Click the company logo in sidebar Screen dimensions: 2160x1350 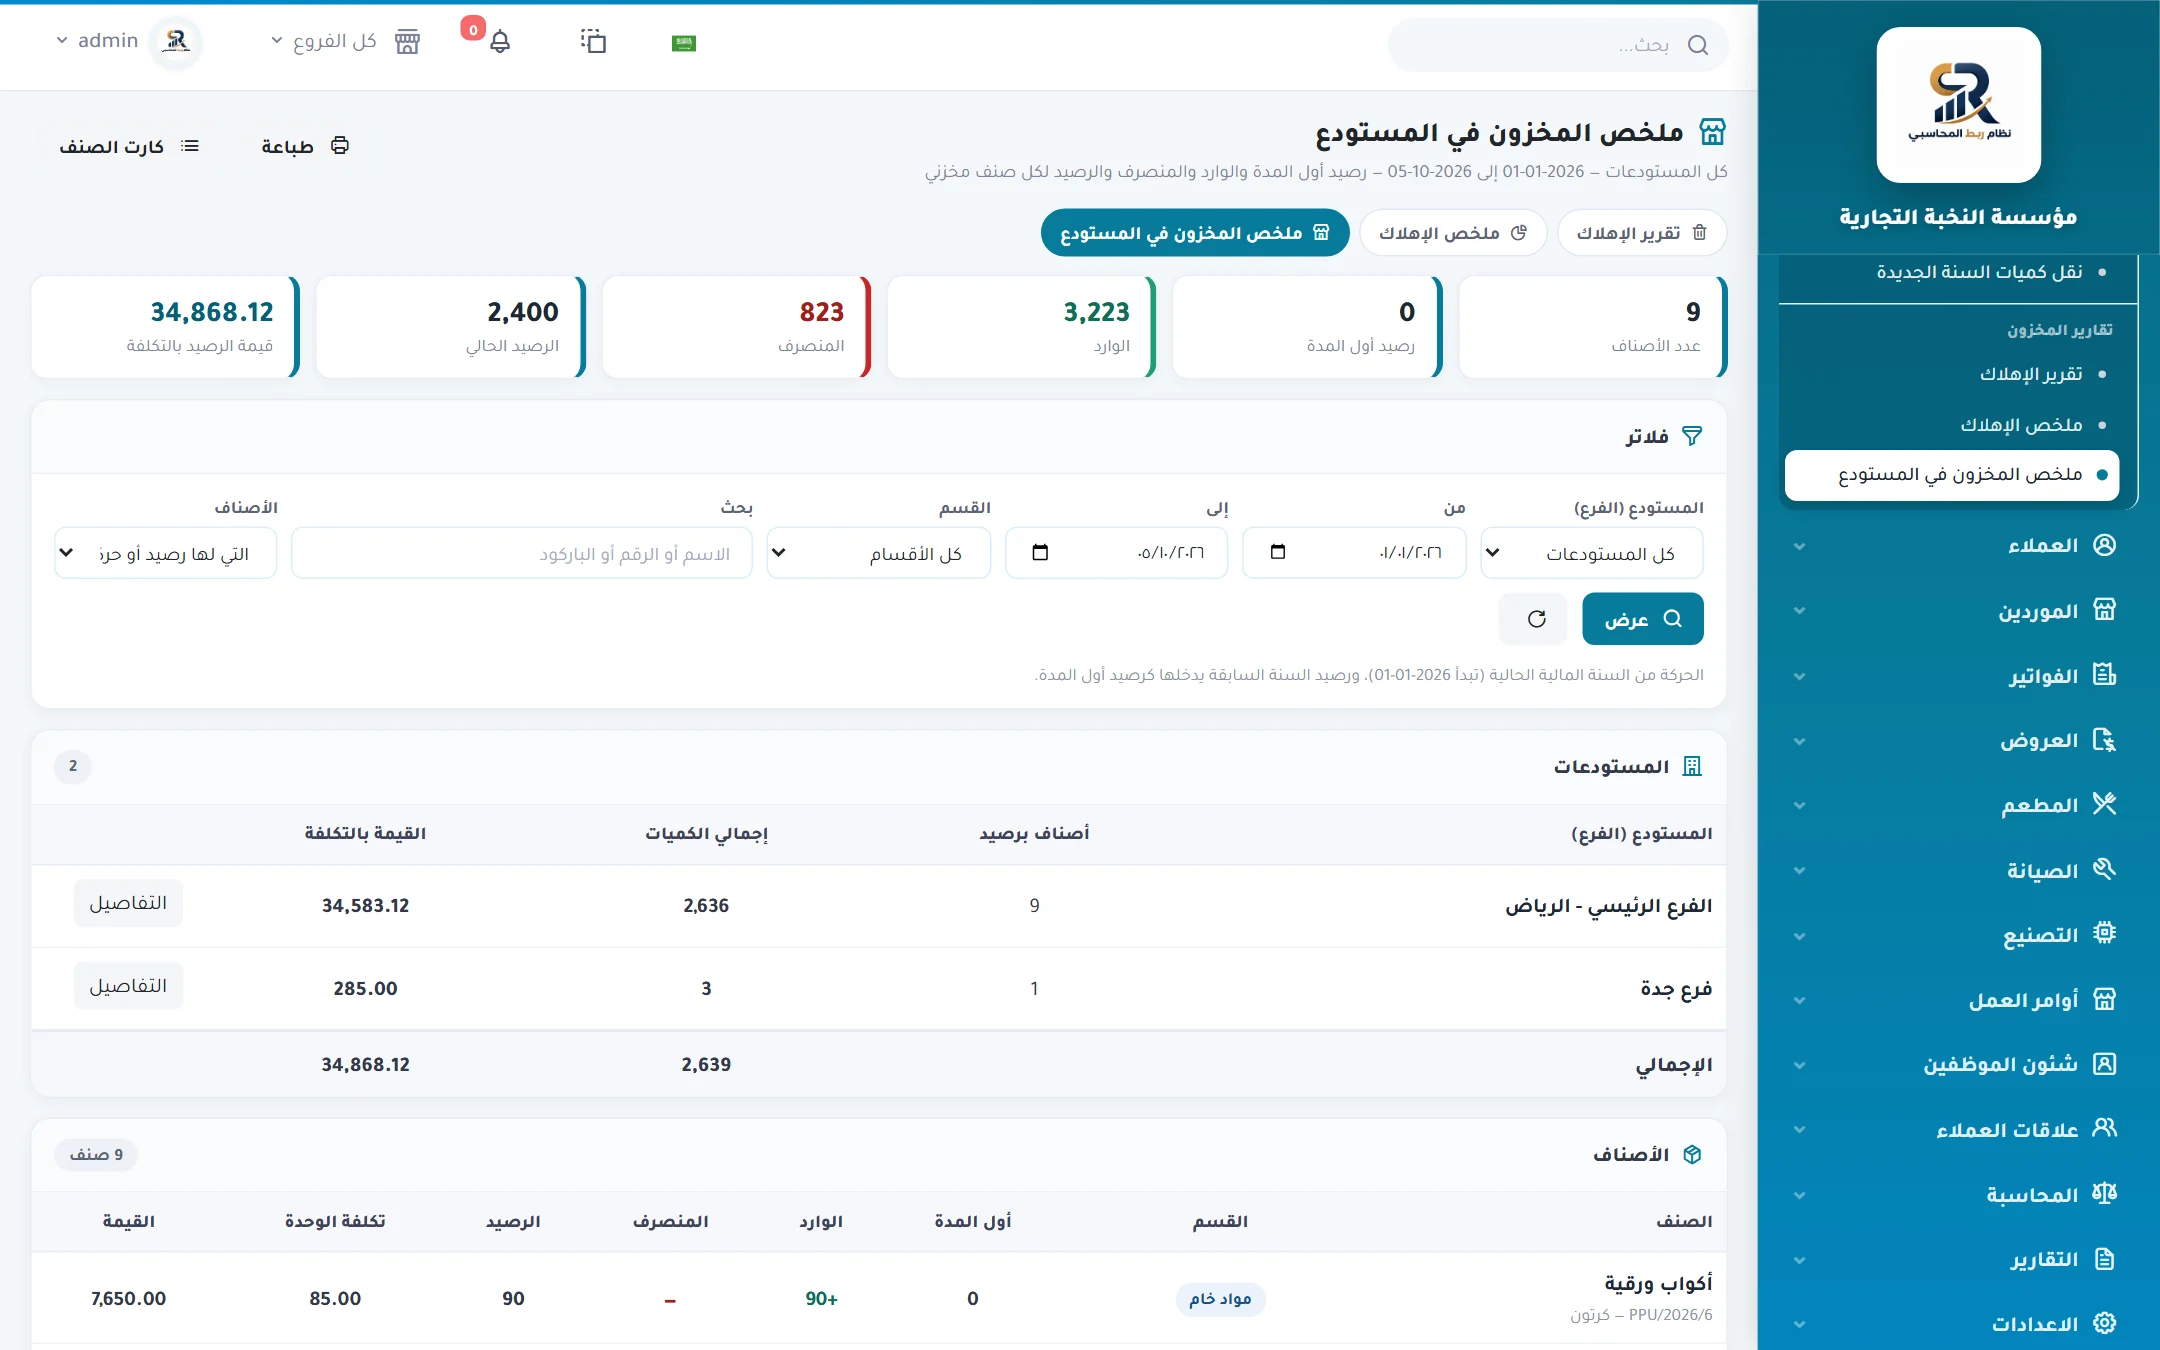pos(1958,105)
